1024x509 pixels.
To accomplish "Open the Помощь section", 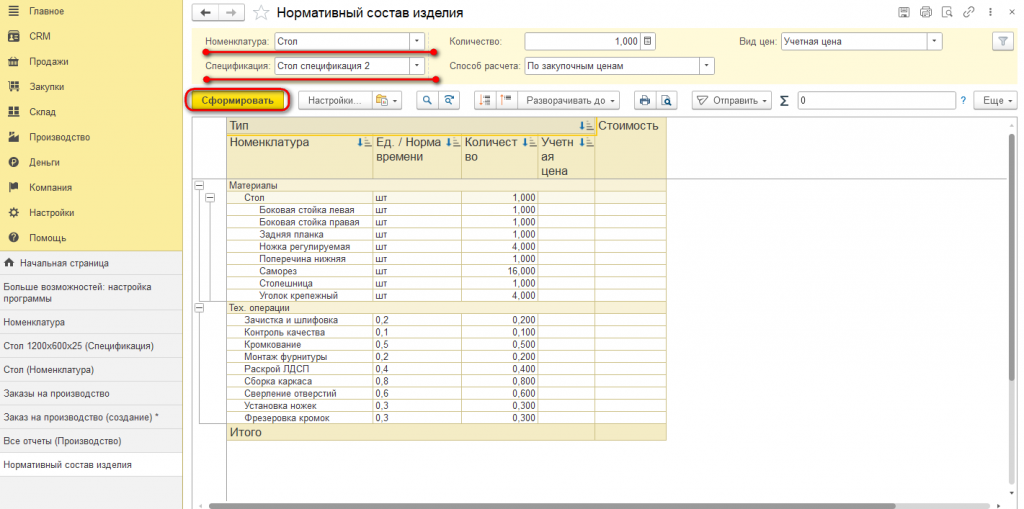I will 47,238.
